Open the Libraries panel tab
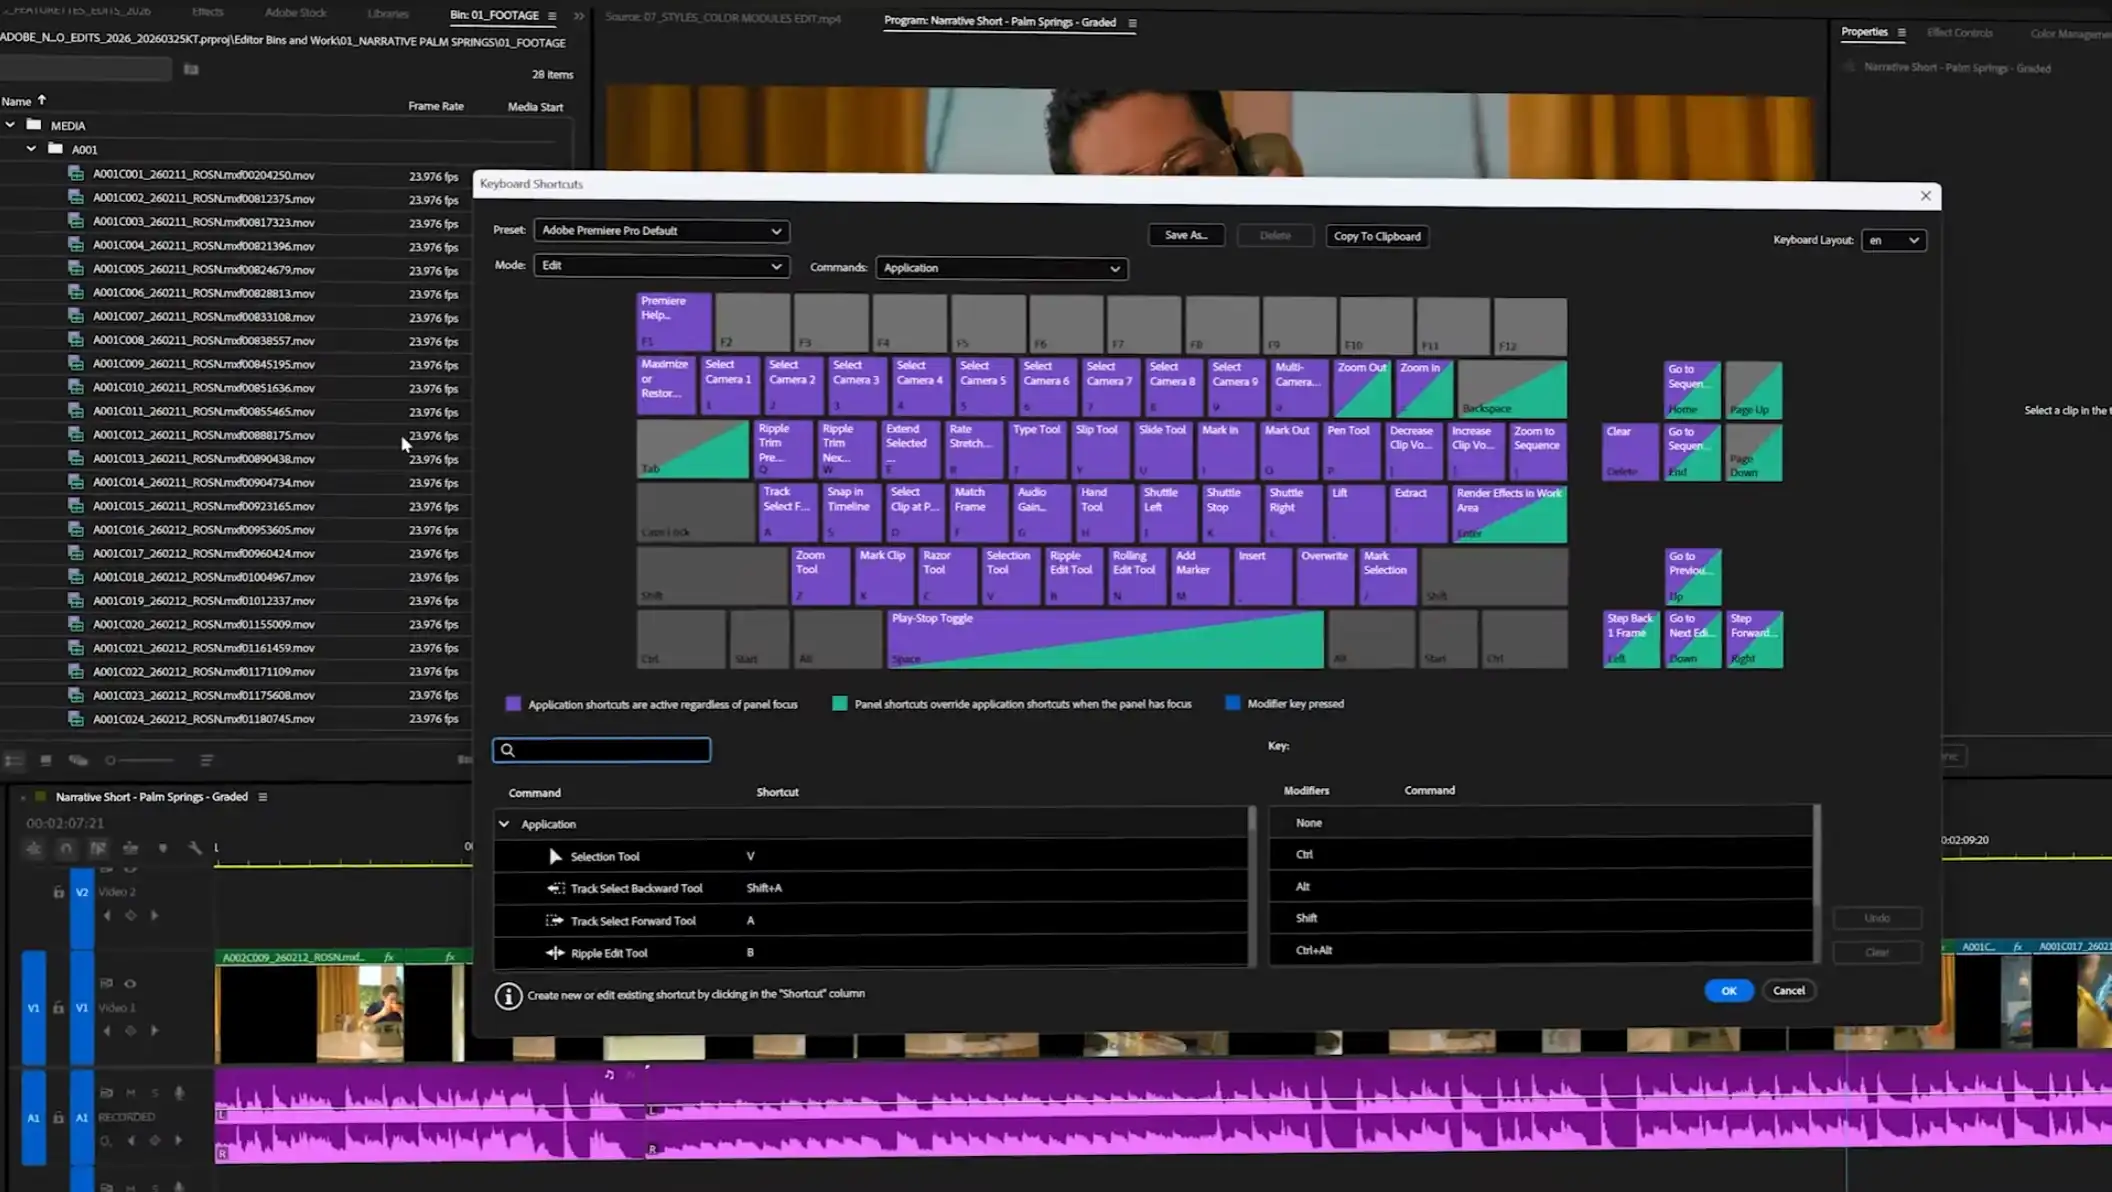This screenshot has width=2112, height=1192. pyautogui.click(x=387, y=14)
